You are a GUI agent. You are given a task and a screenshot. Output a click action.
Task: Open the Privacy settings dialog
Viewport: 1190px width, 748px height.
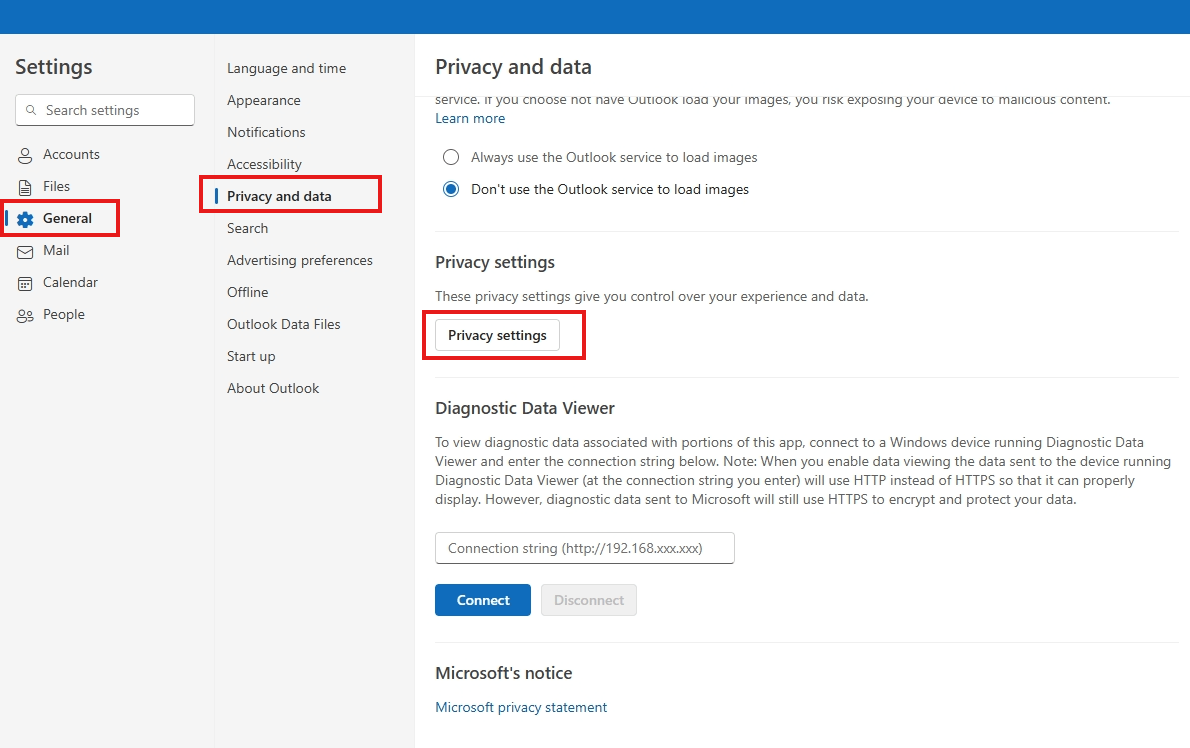click(497, 335)
